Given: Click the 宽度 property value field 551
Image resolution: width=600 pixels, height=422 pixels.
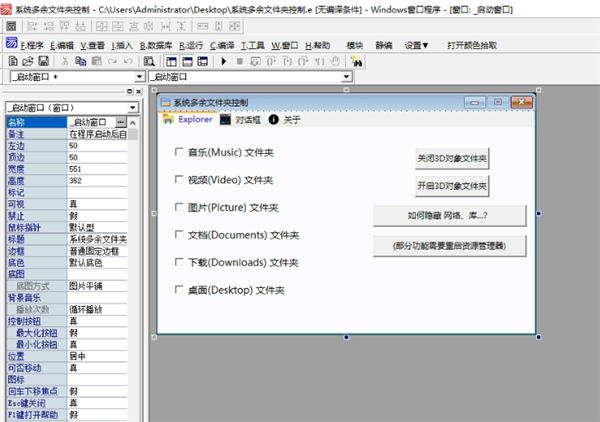Looking at the screenshot, I should pyautogui.click(x=96, y=168).
